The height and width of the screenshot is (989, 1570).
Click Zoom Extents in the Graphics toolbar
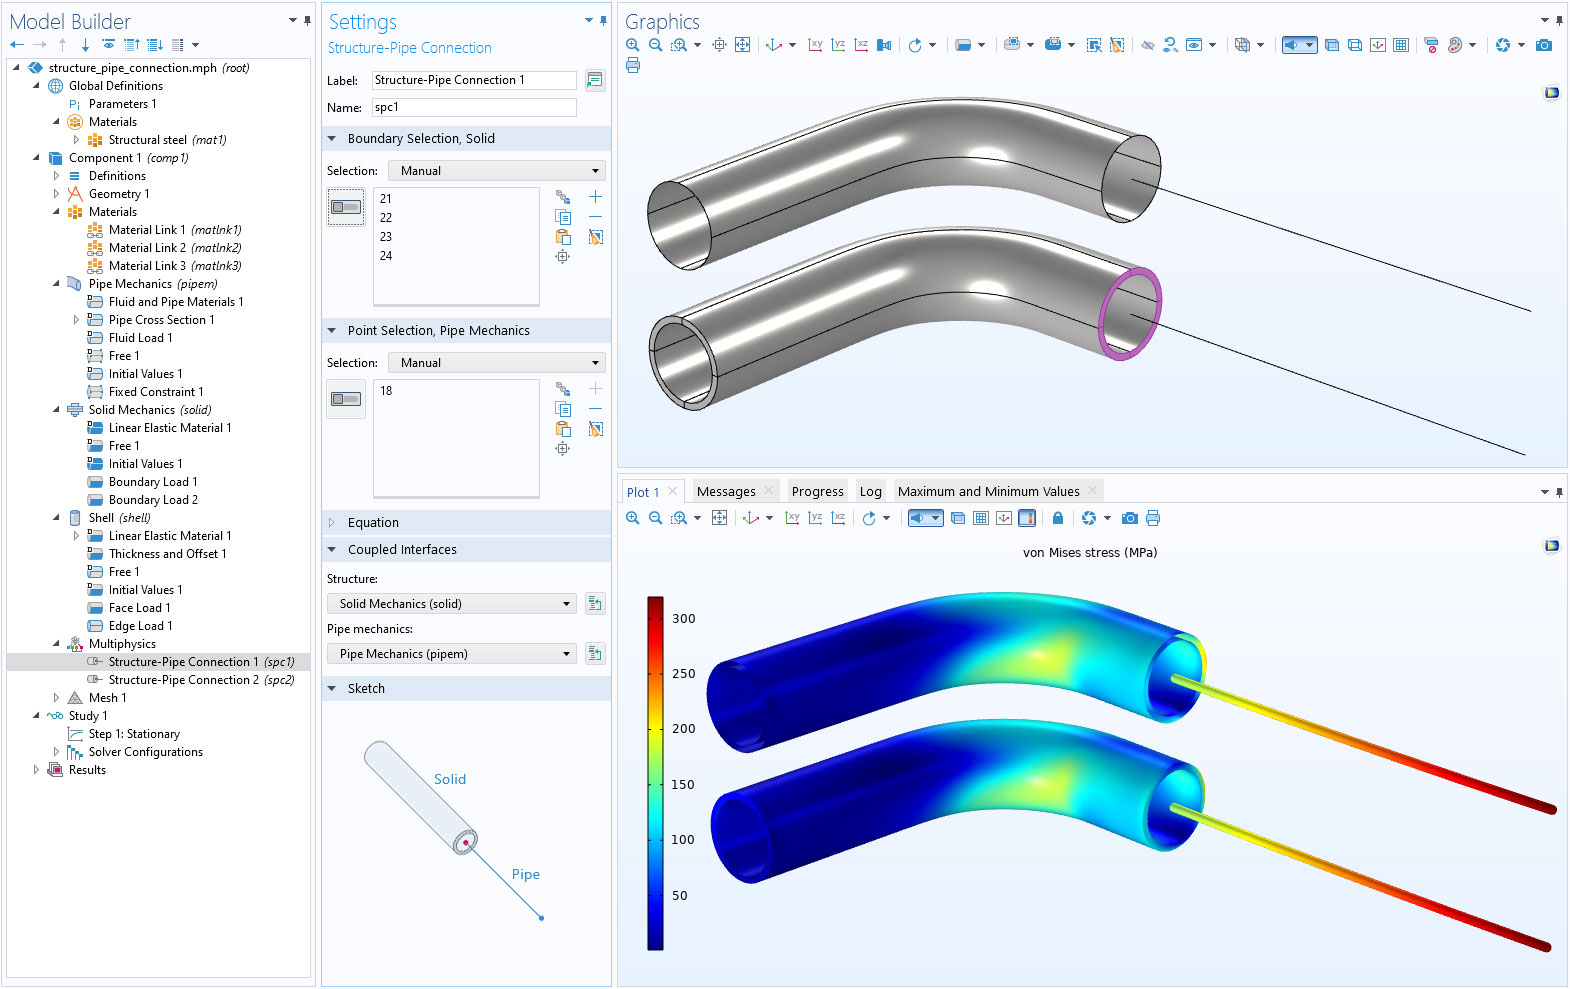742,45
